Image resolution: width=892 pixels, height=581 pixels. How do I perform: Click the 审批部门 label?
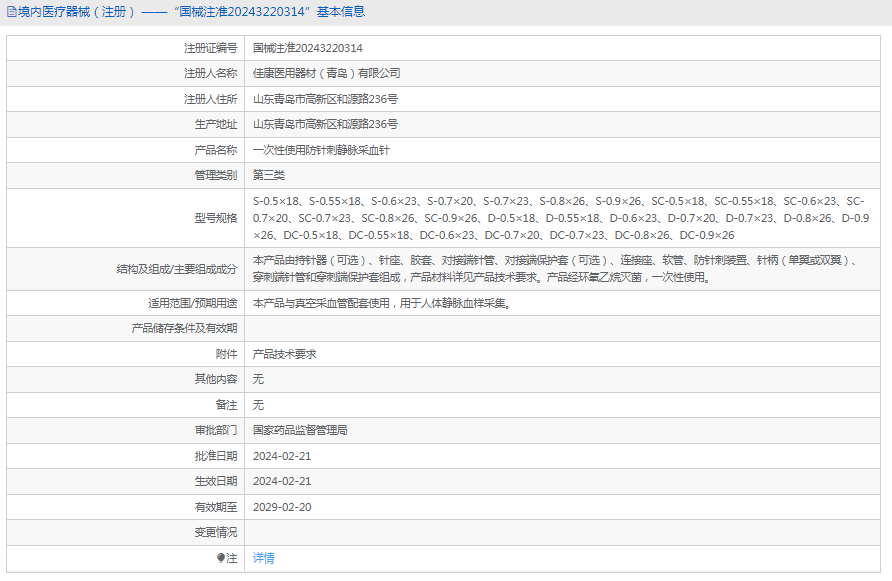coord(216,430)
